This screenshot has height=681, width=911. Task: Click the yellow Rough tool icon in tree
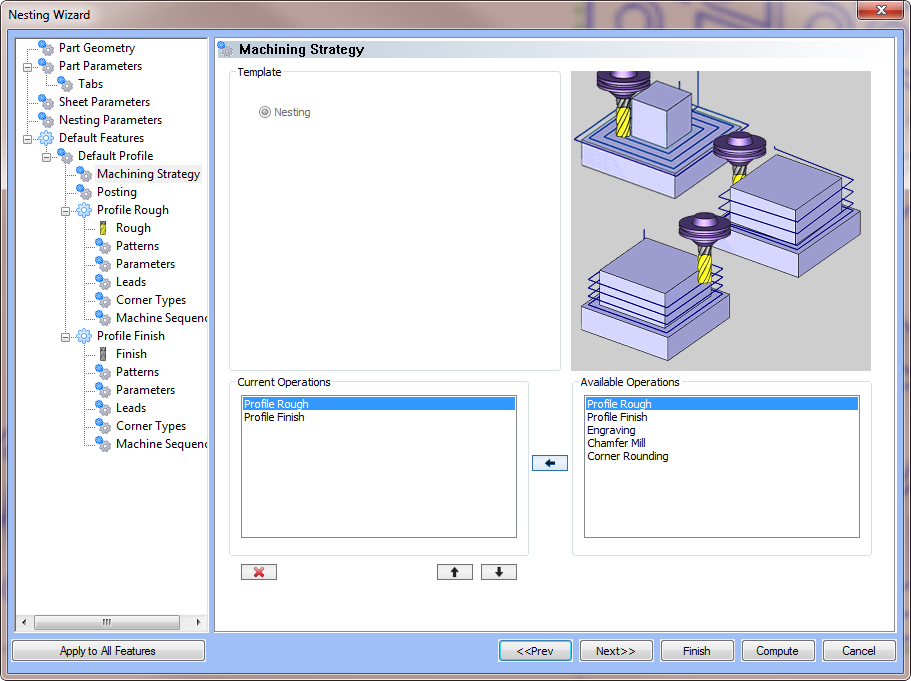tap(103, 228)
